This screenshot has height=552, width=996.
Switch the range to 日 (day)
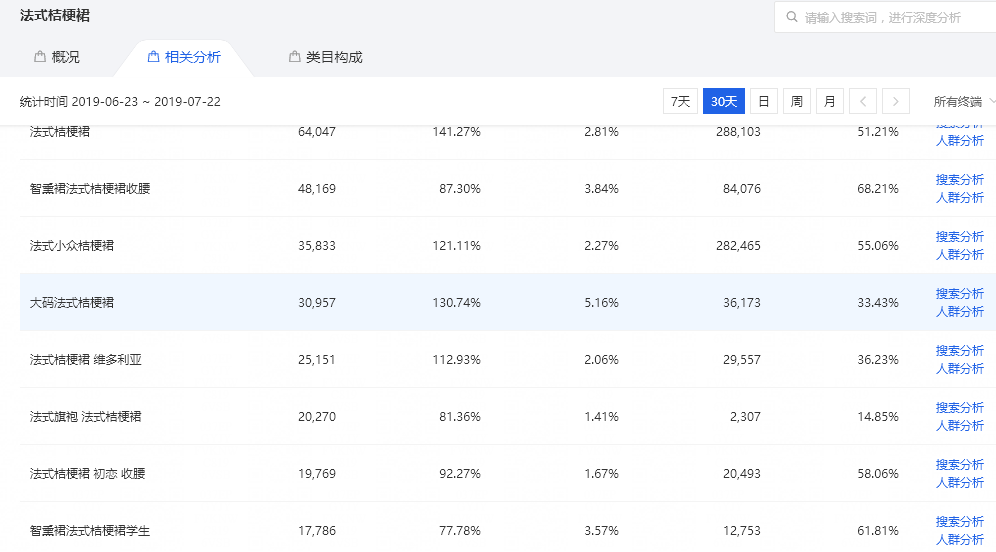point(763,101)
